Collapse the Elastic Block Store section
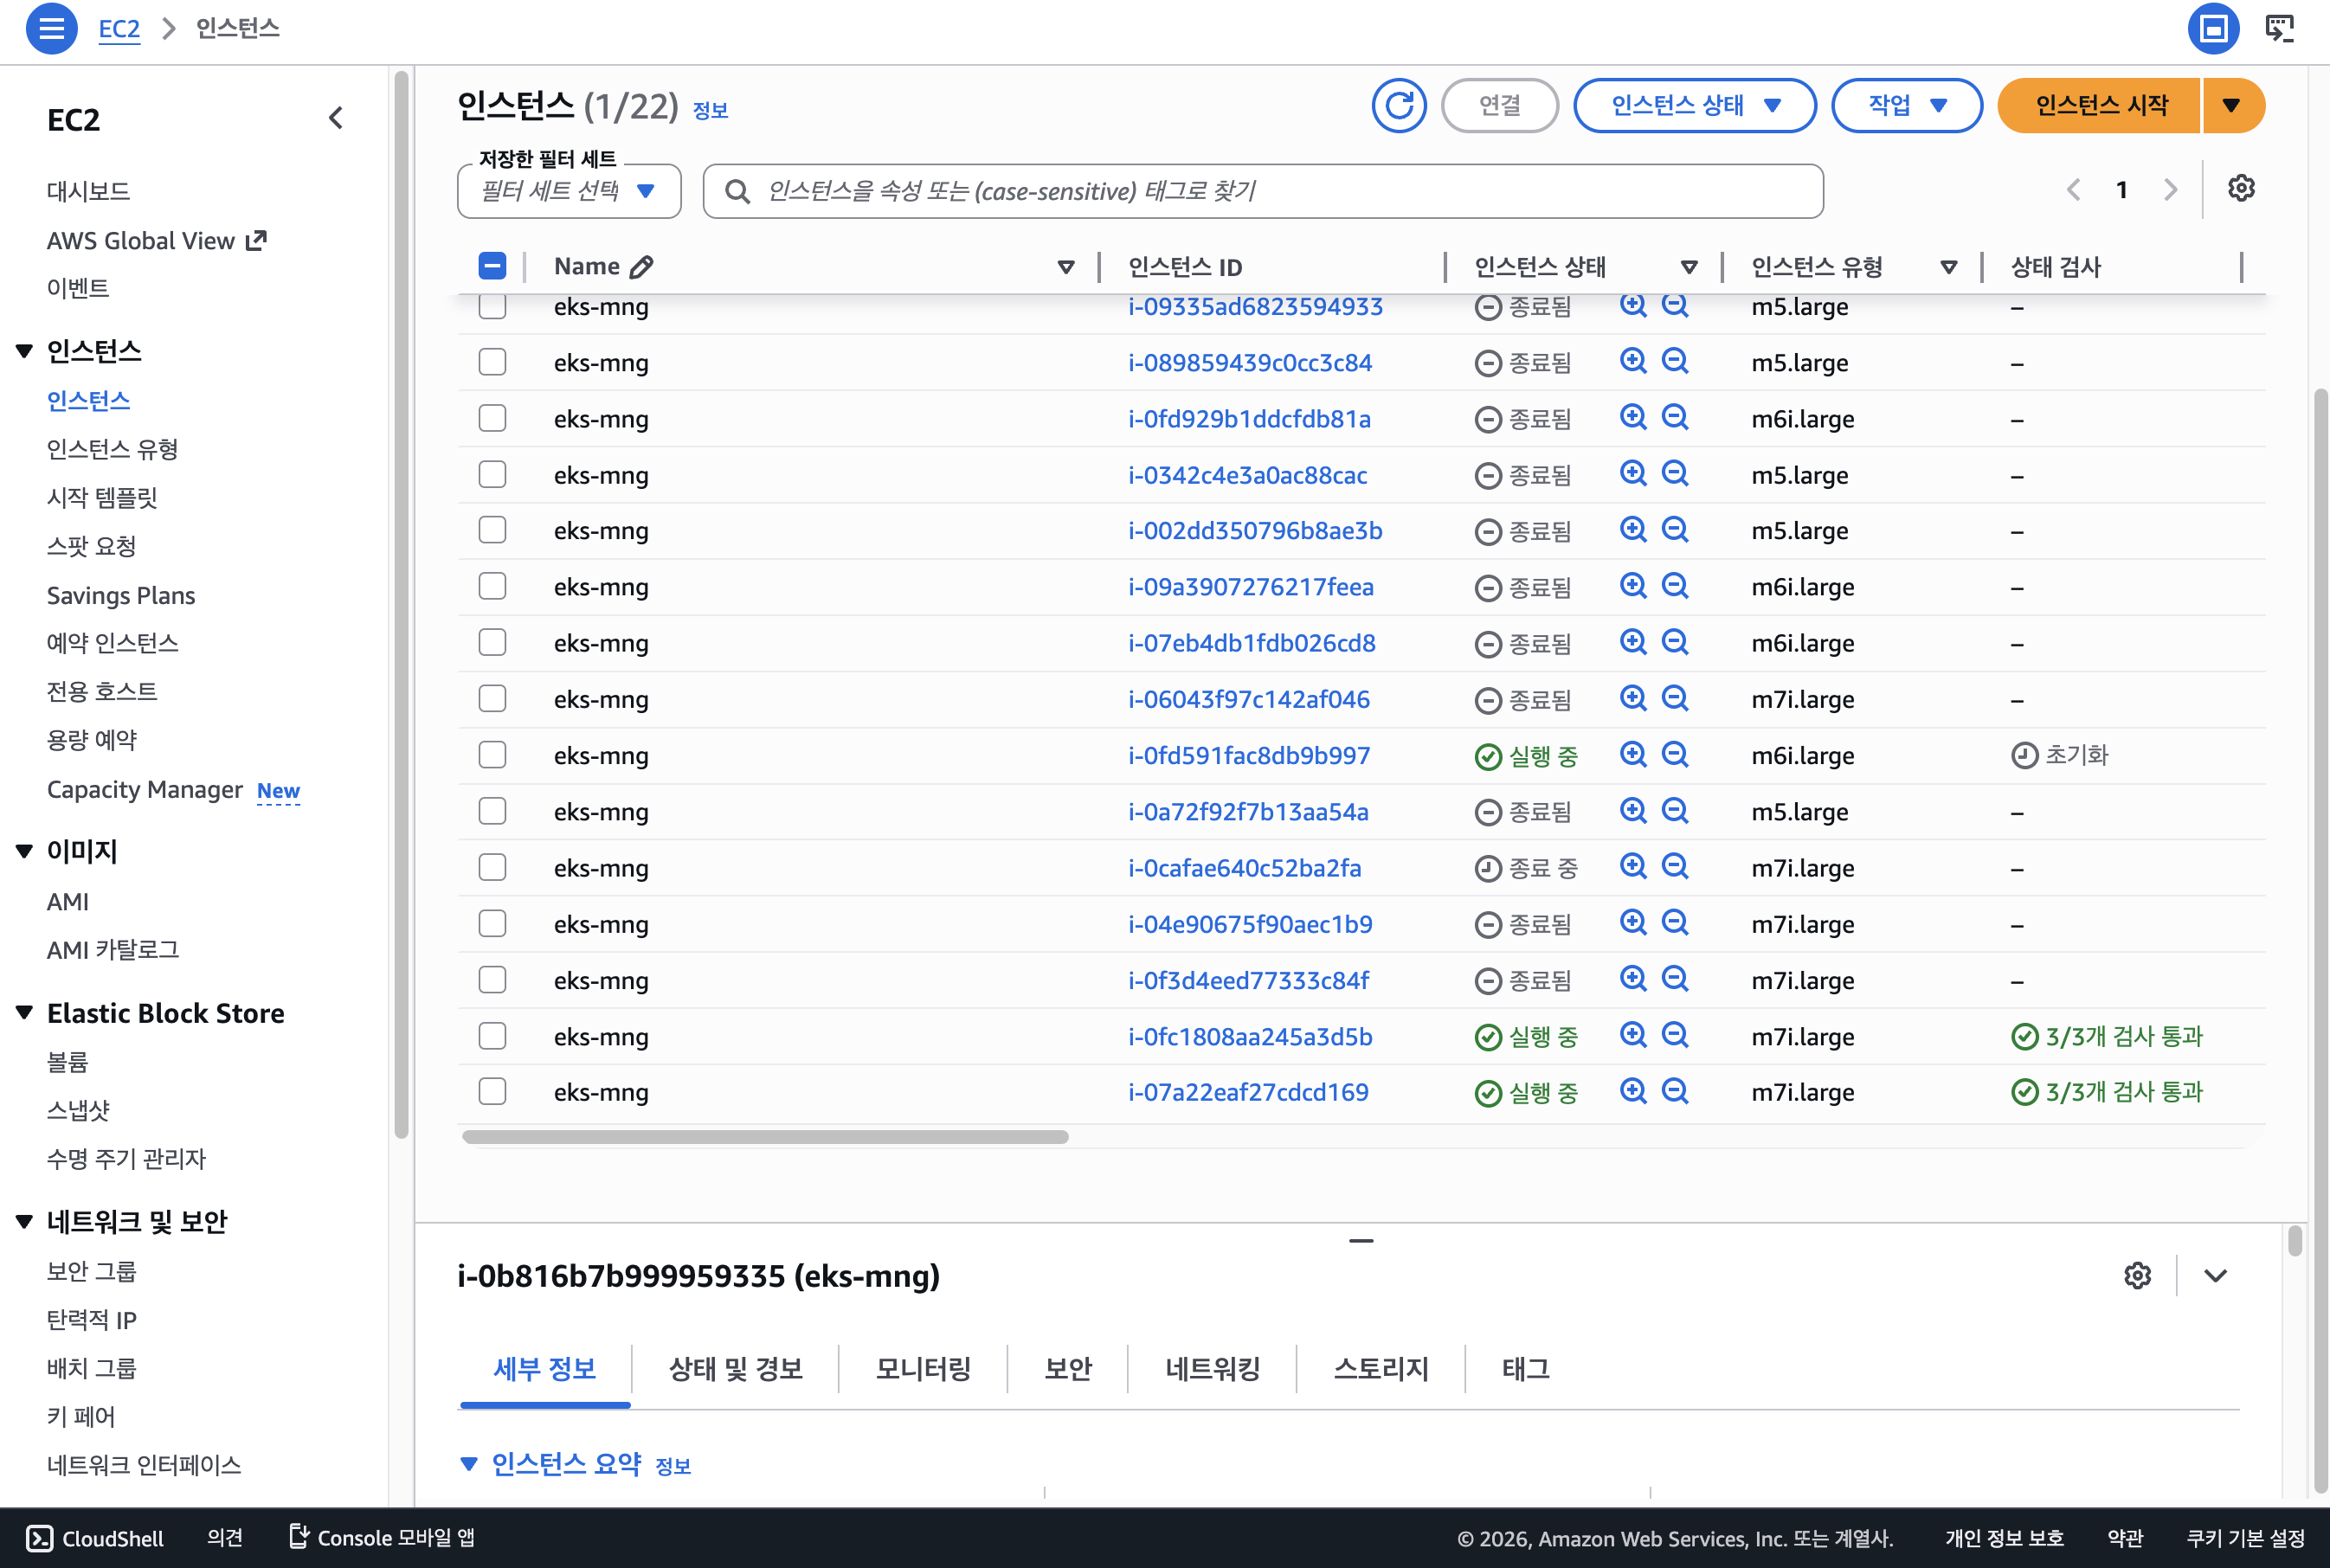The width and height of the screenshot is (2330, 1568). (25, 1013)
